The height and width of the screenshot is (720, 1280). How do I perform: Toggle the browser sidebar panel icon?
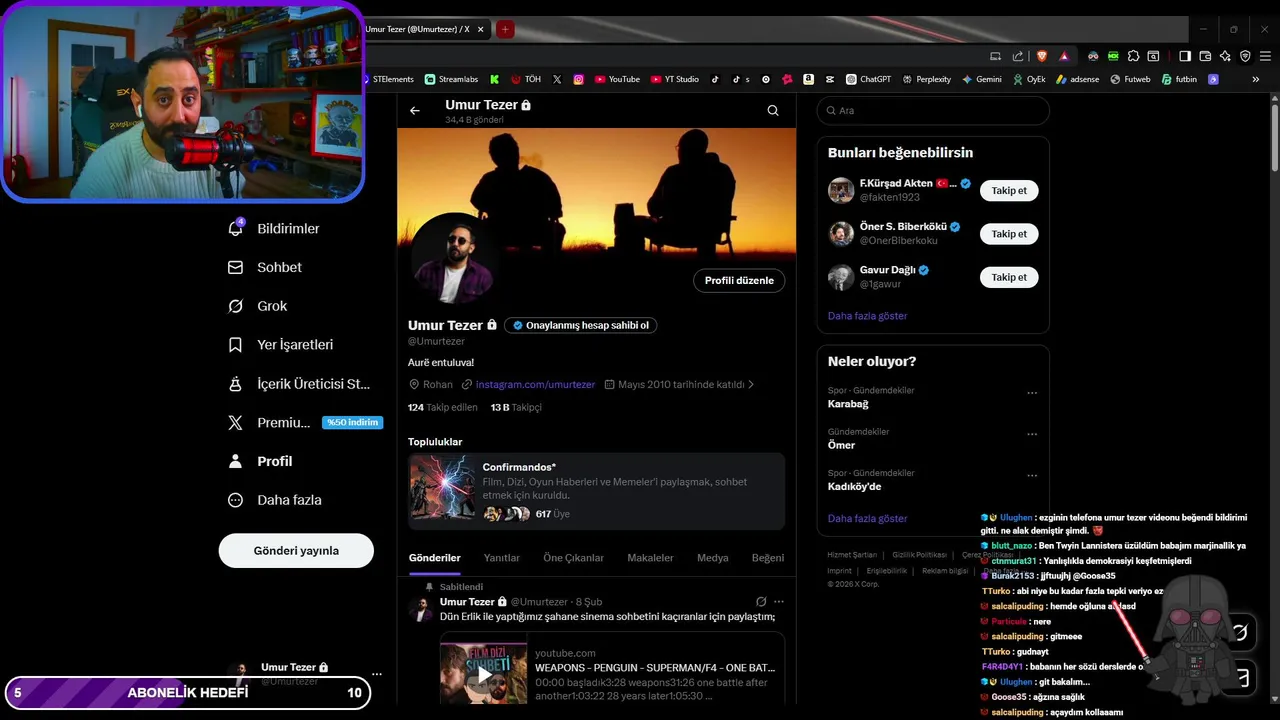click(x=1185, y=56)
